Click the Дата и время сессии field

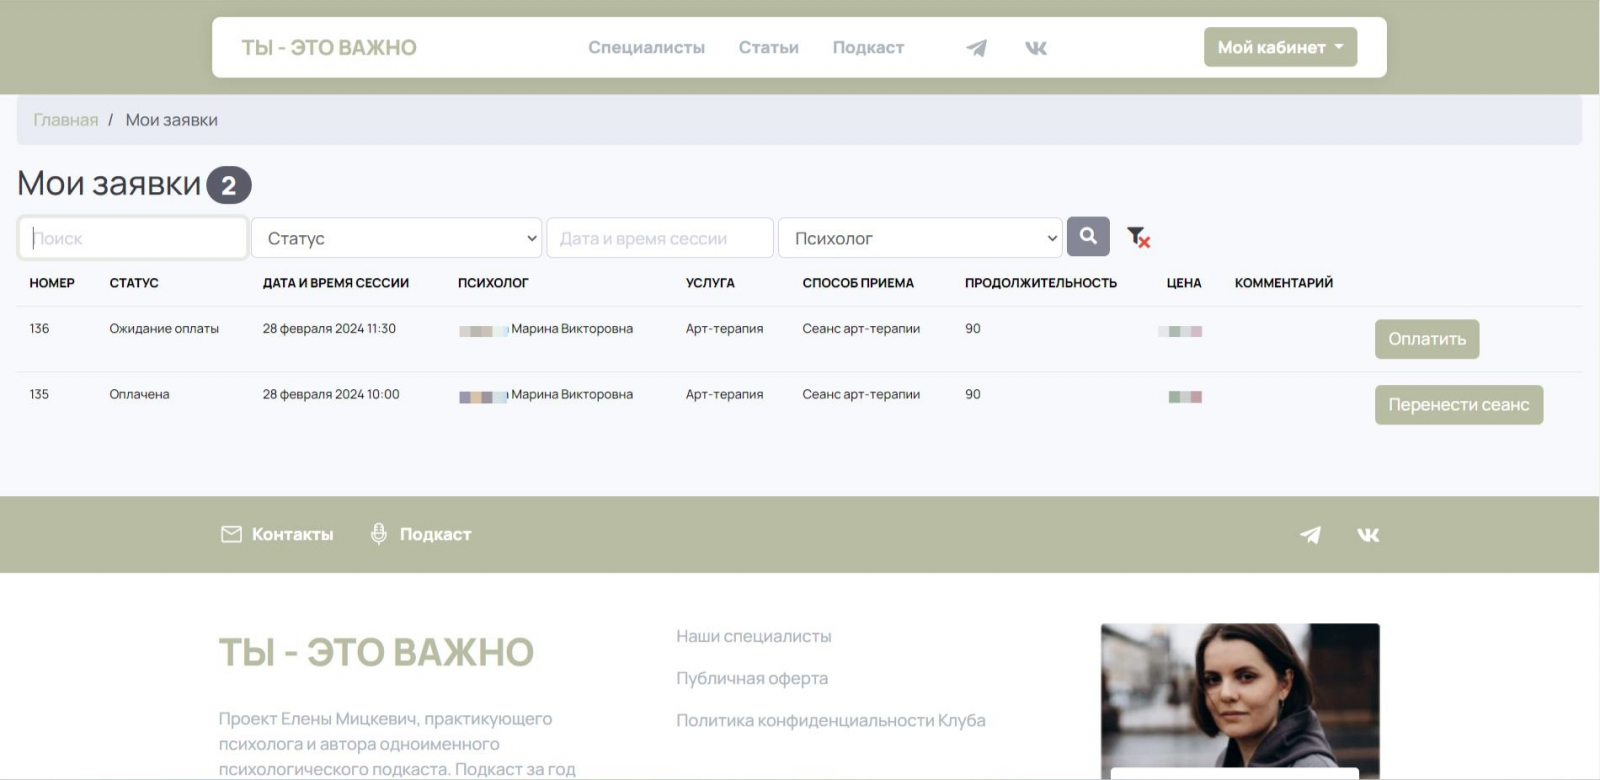(x=660, y=238)
